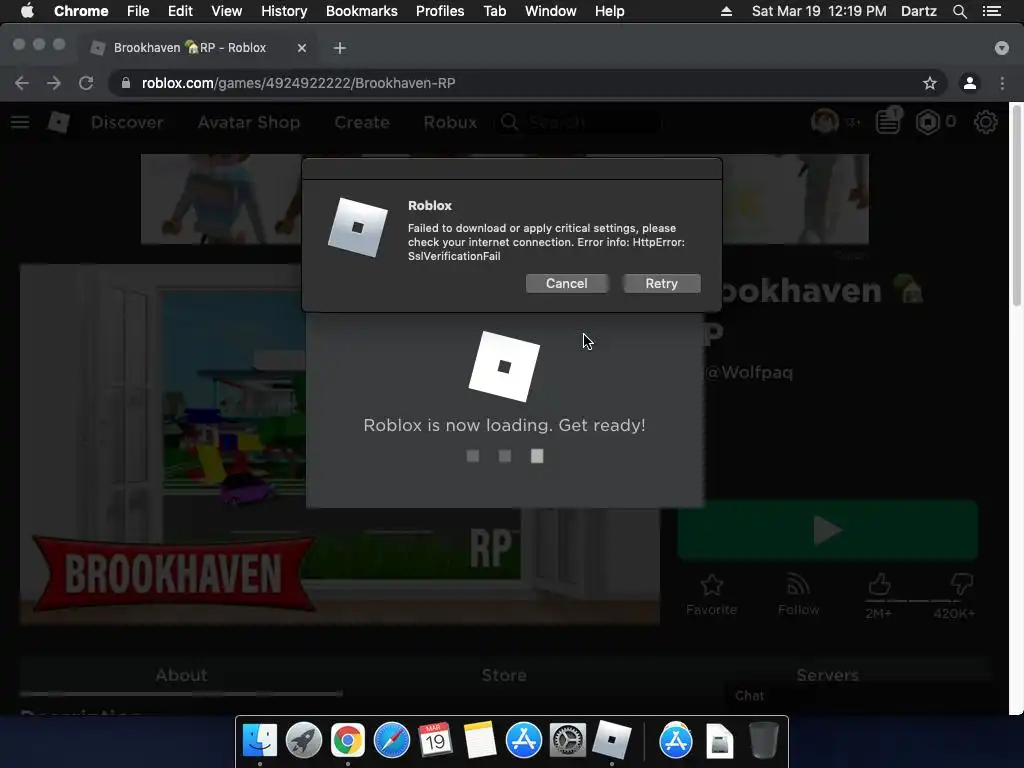This screenshot has height=768, width=1024.
Task: Open the Window menu
Action: (551, 11)
